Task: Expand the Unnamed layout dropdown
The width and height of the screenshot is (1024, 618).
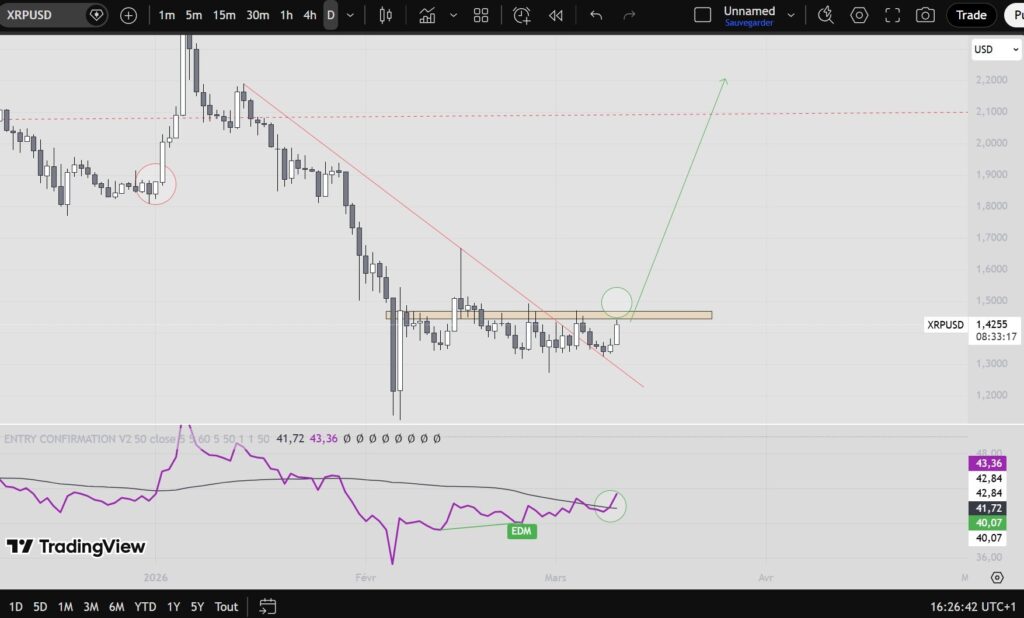Action: tap(791, 12)
